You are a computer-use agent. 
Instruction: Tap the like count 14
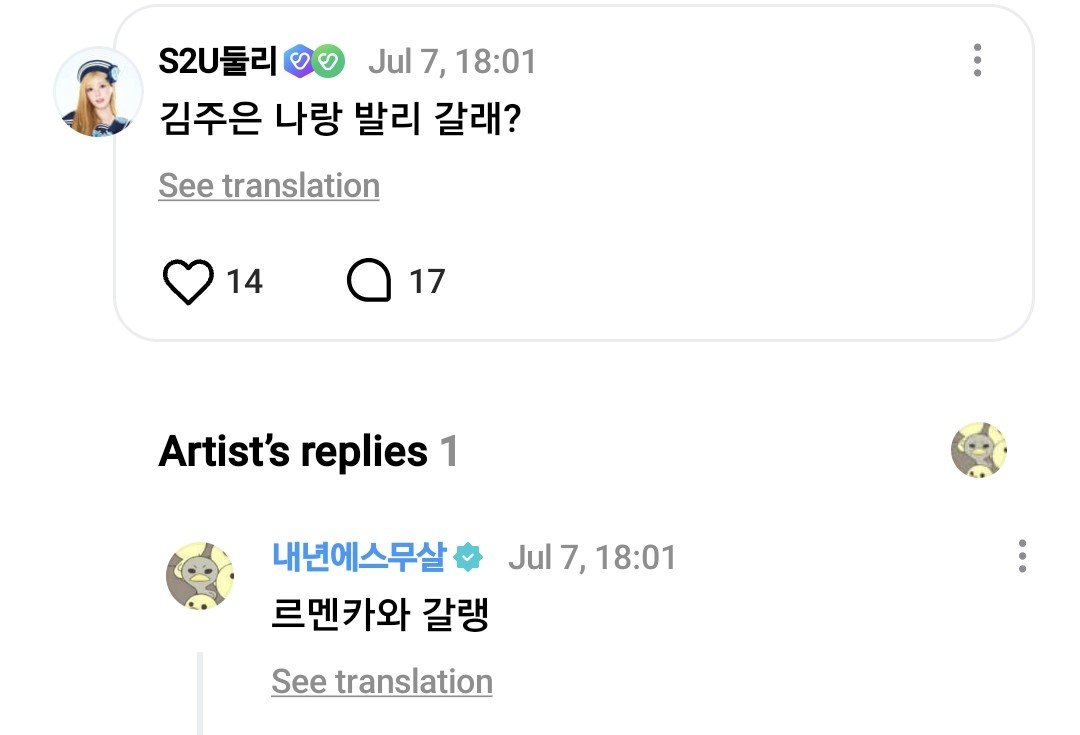tap(245, 282)
